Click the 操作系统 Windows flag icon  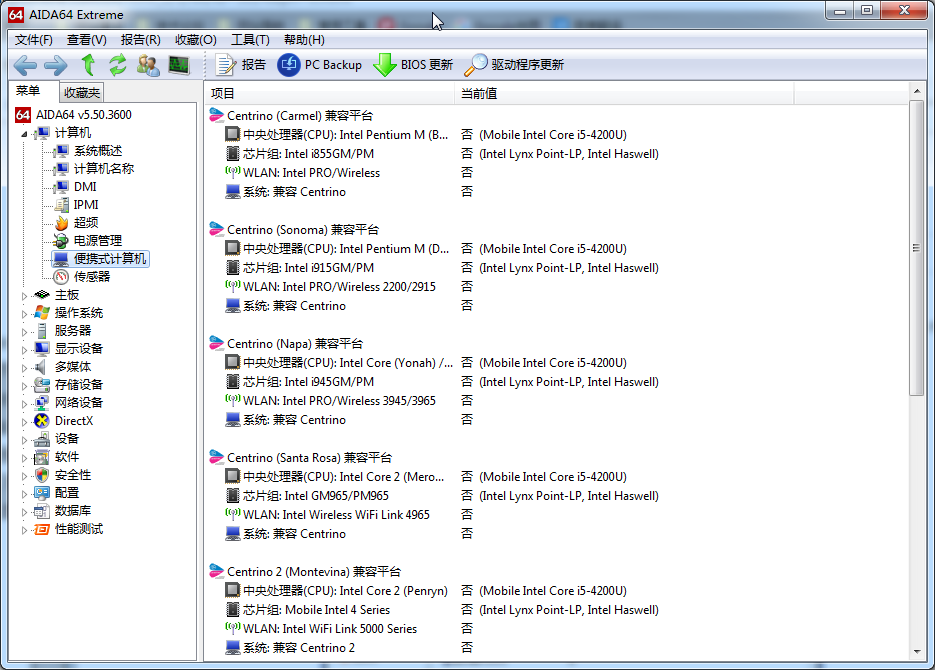click(42, 312)
